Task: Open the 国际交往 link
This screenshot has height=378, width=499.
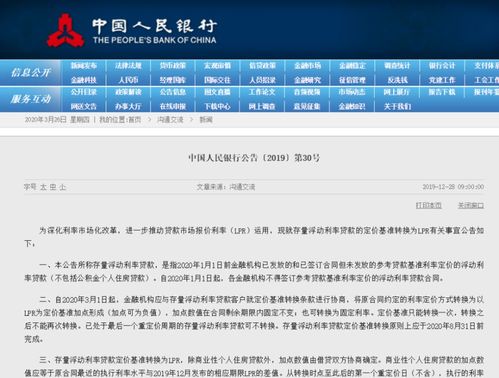Action: point(217,80)
